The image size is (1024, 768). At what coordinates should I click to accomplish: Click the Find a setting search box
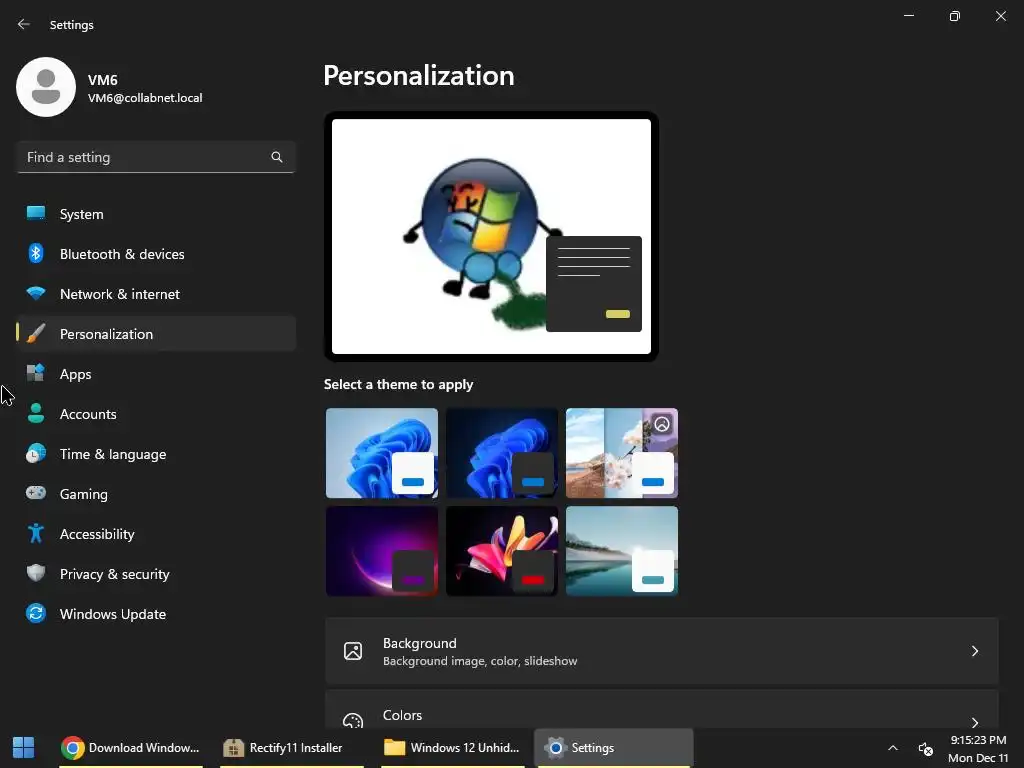click(156, 157)
